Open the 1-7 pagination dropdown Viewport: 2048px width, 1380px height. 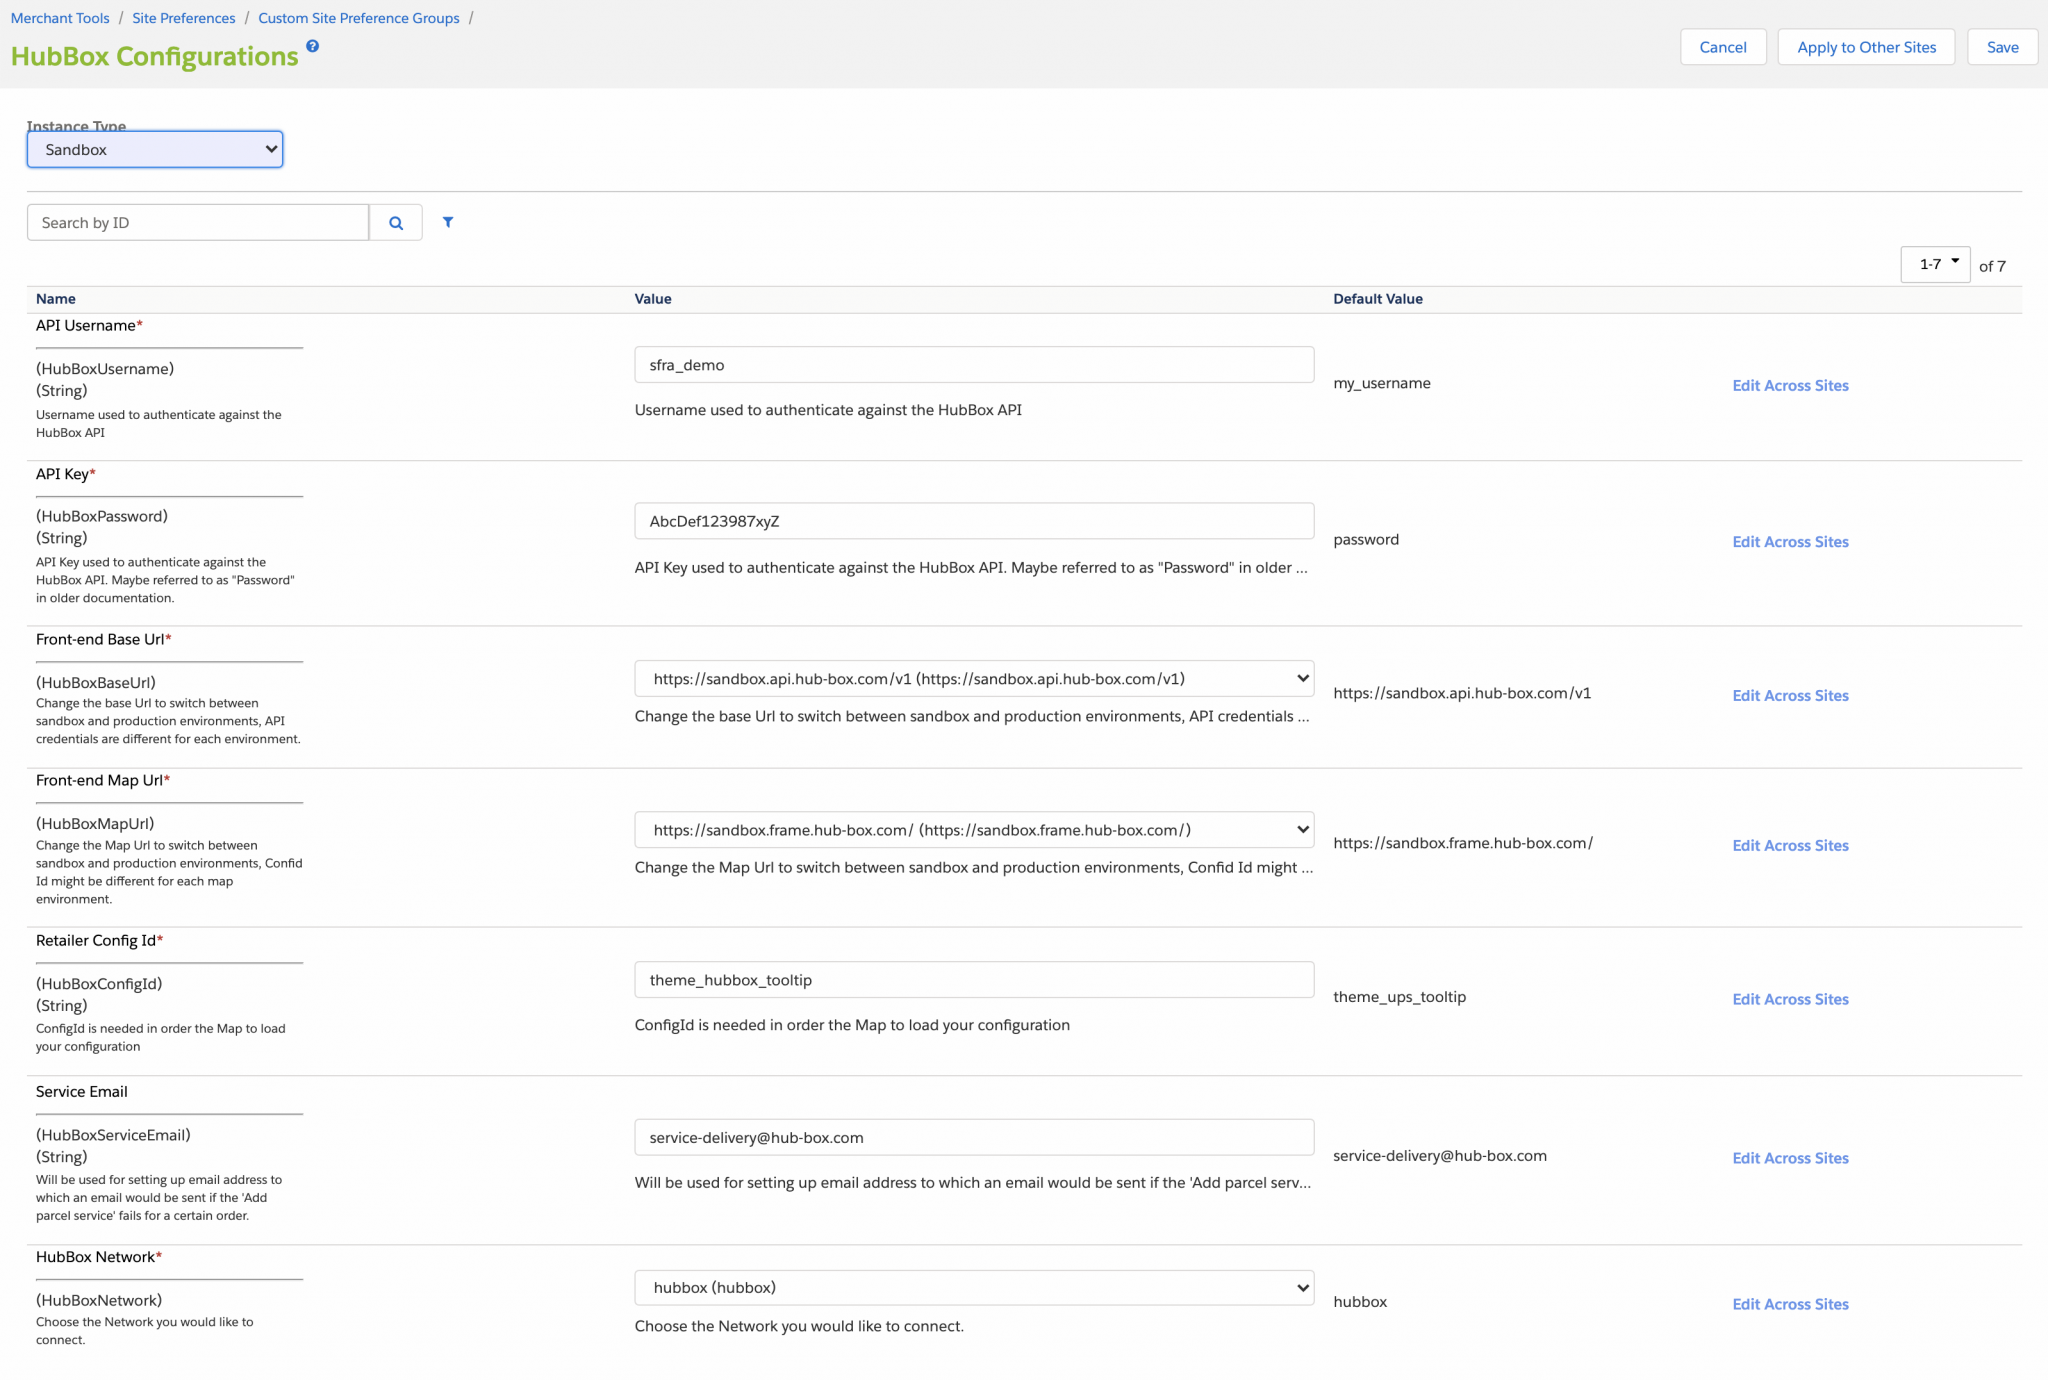[x=1934, y=264]
